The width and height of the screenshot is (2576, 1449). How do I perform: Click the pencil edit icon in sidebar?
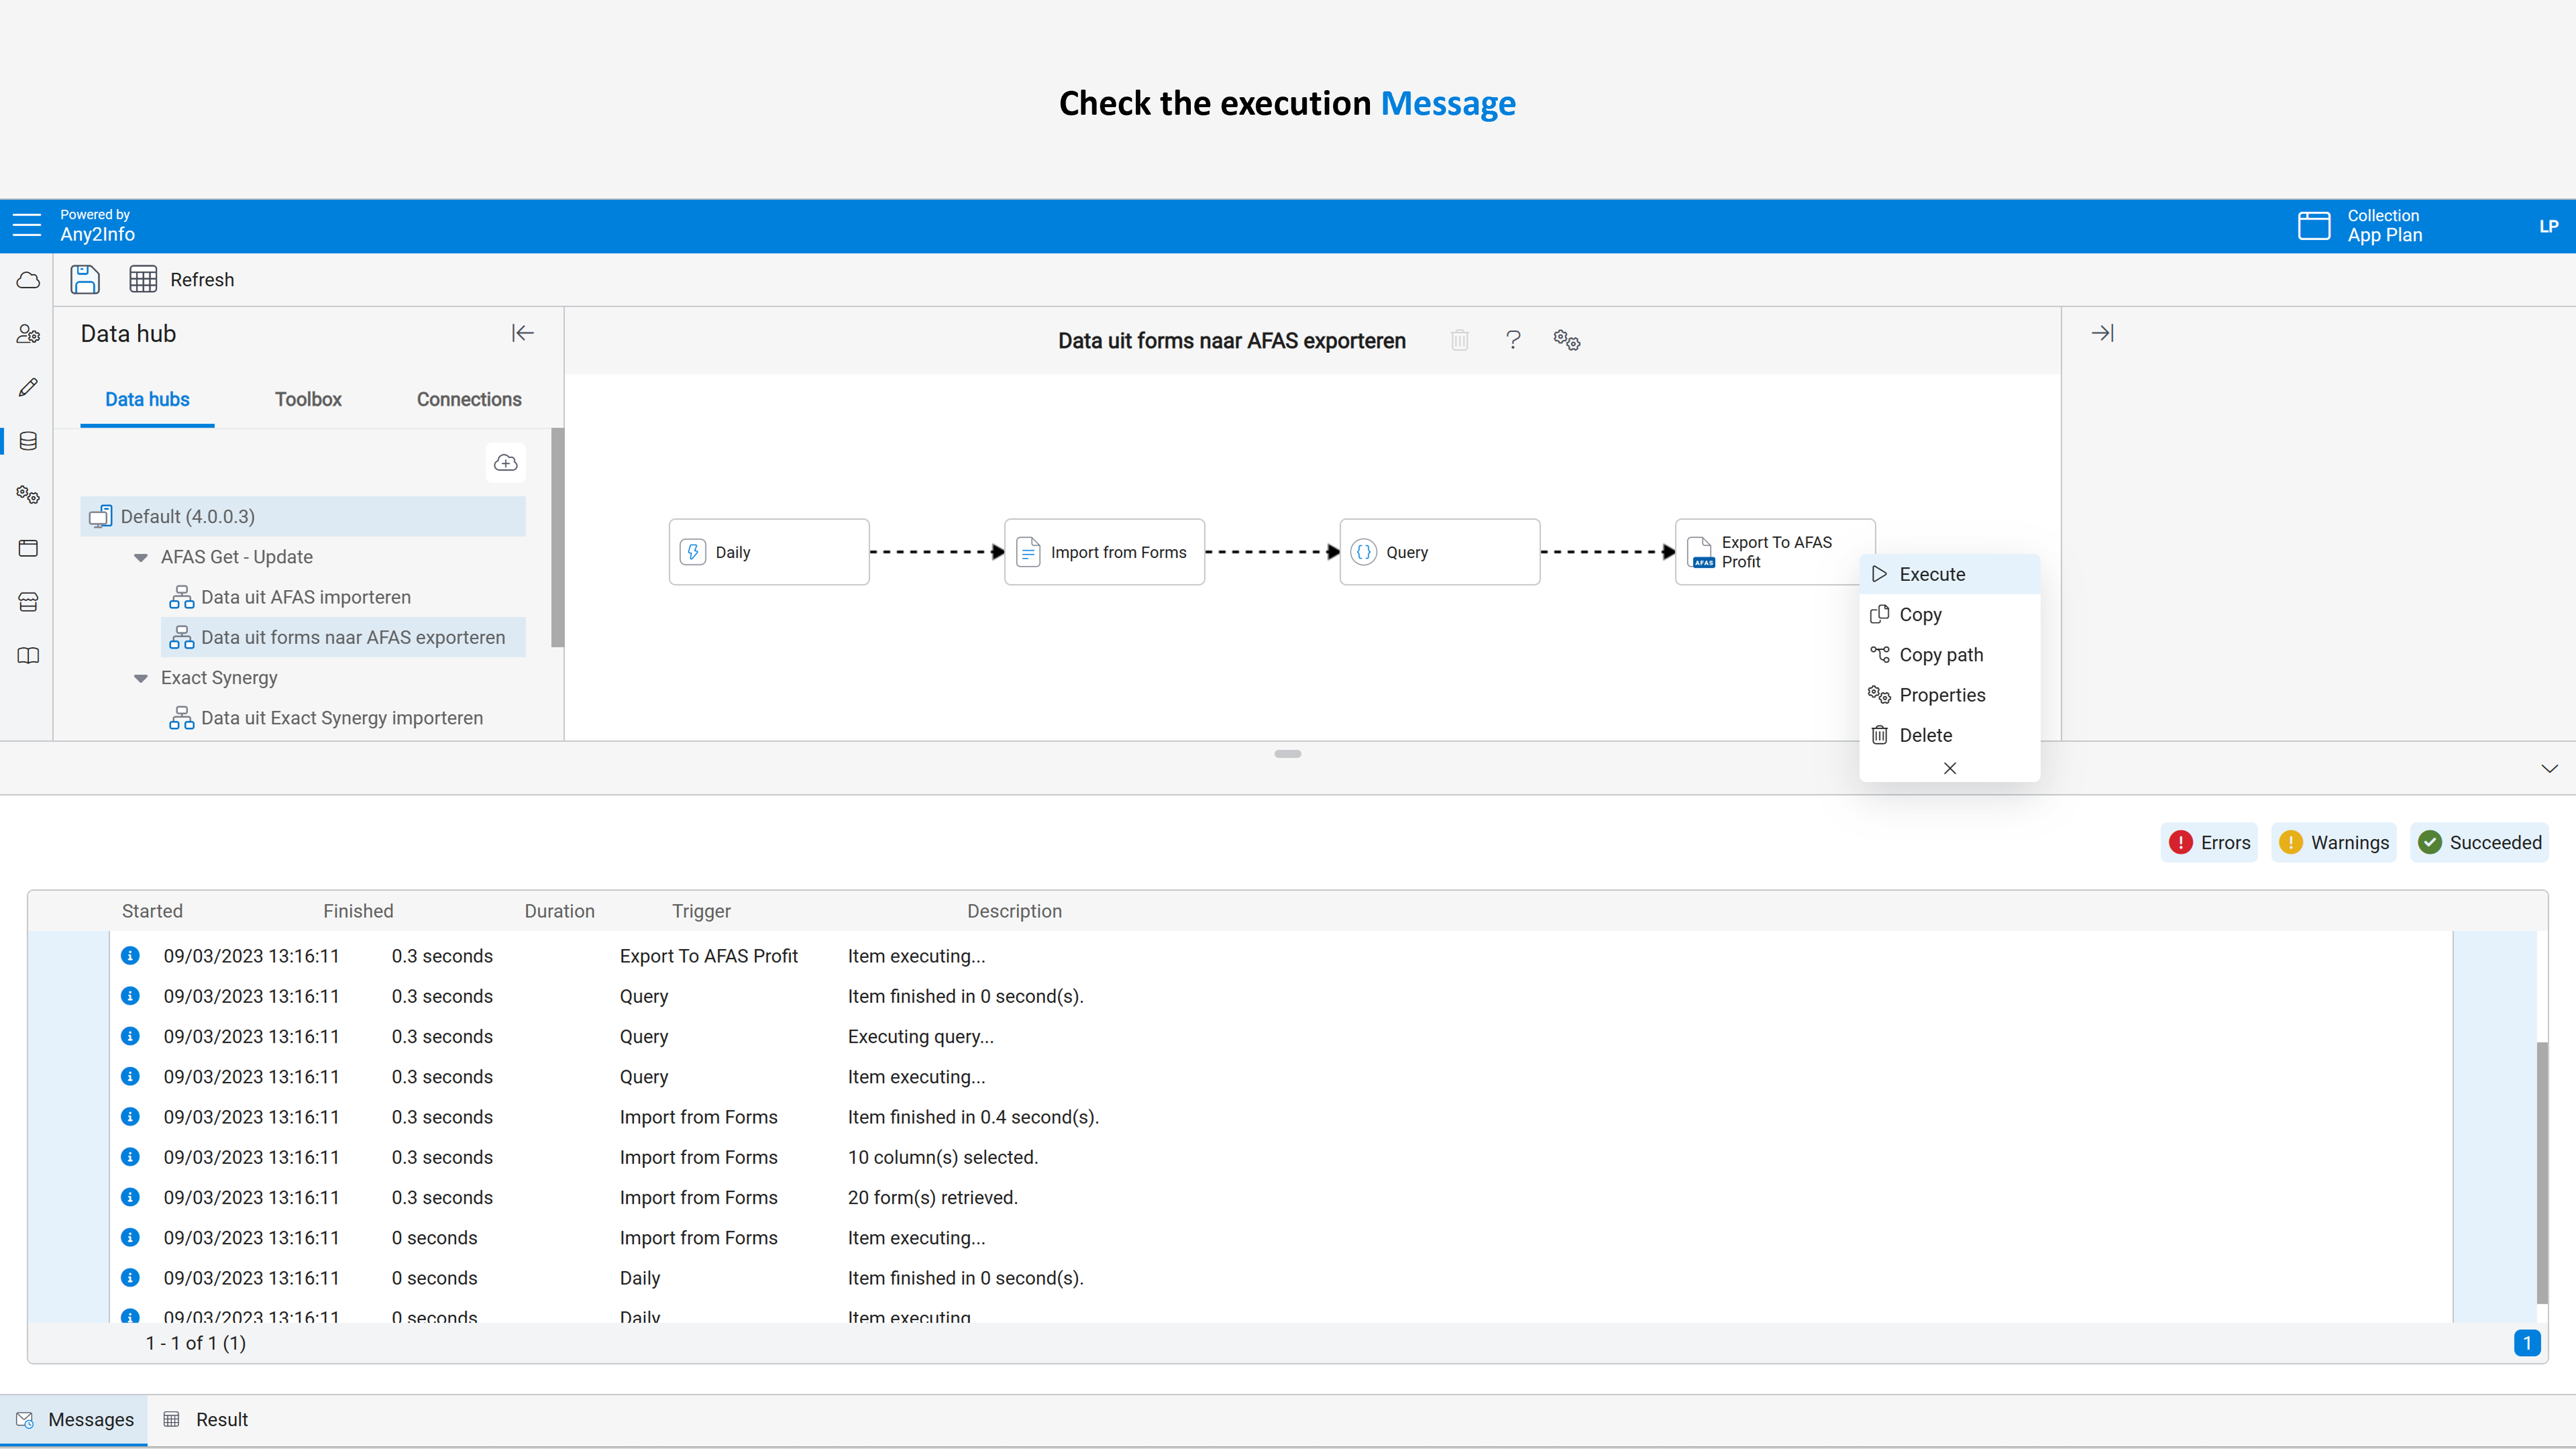(x=28, y=387)
